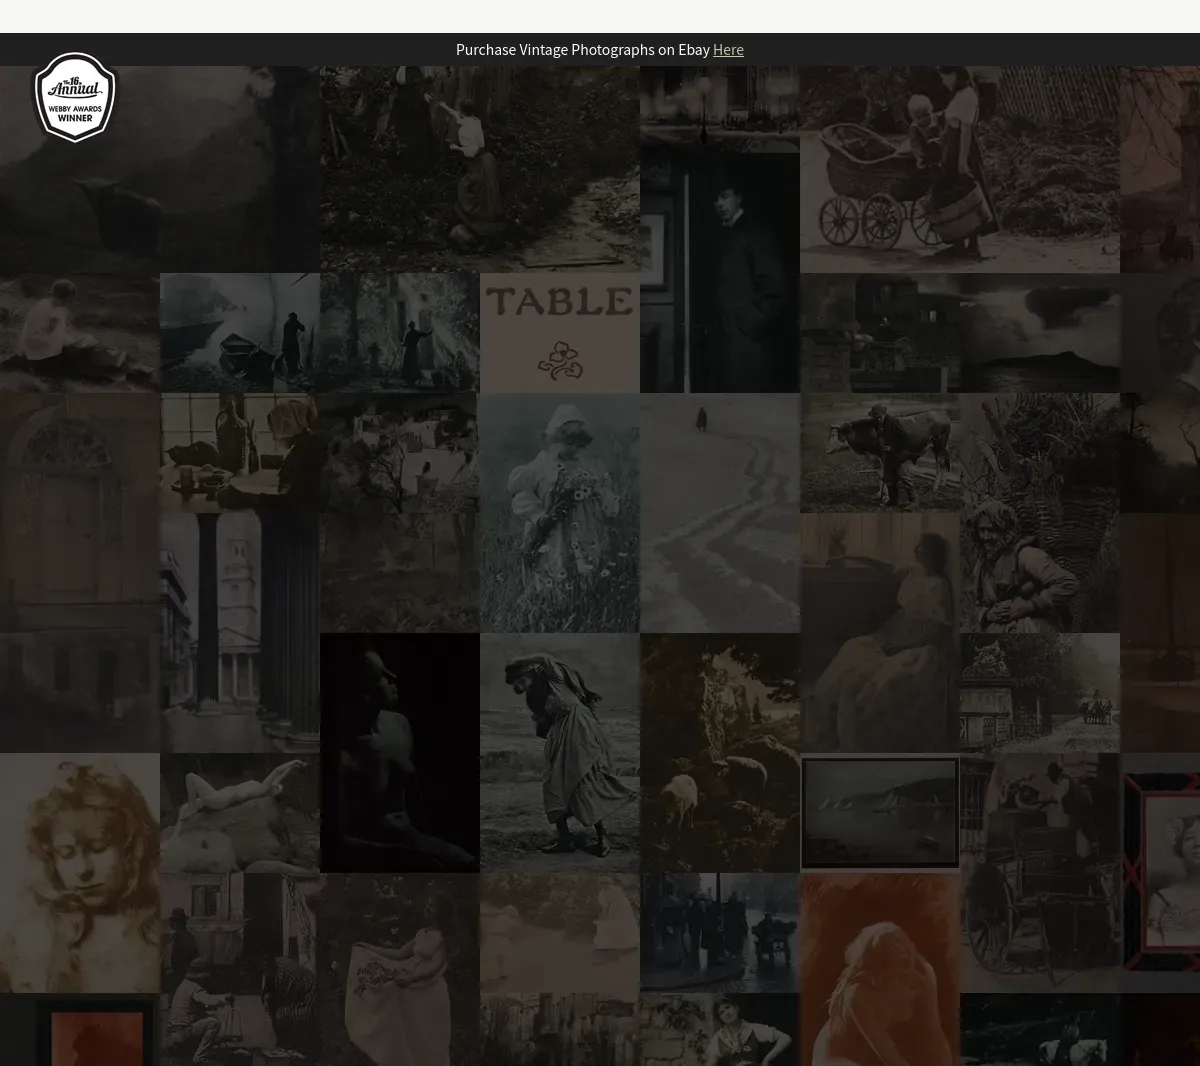Open the seated woman in white gown
Screen dimensions: 1200x1066
(x=880, y=633)
